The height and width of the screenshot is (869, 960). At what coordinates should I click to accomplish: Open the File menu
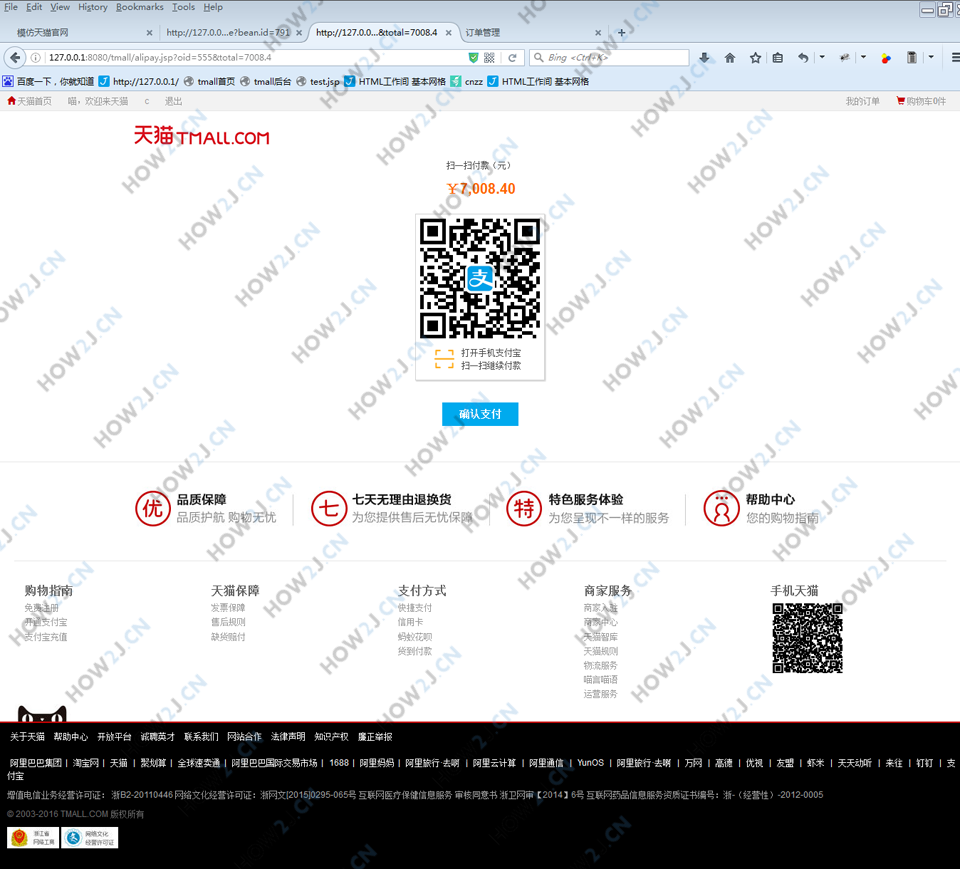[x=11, y=7]
